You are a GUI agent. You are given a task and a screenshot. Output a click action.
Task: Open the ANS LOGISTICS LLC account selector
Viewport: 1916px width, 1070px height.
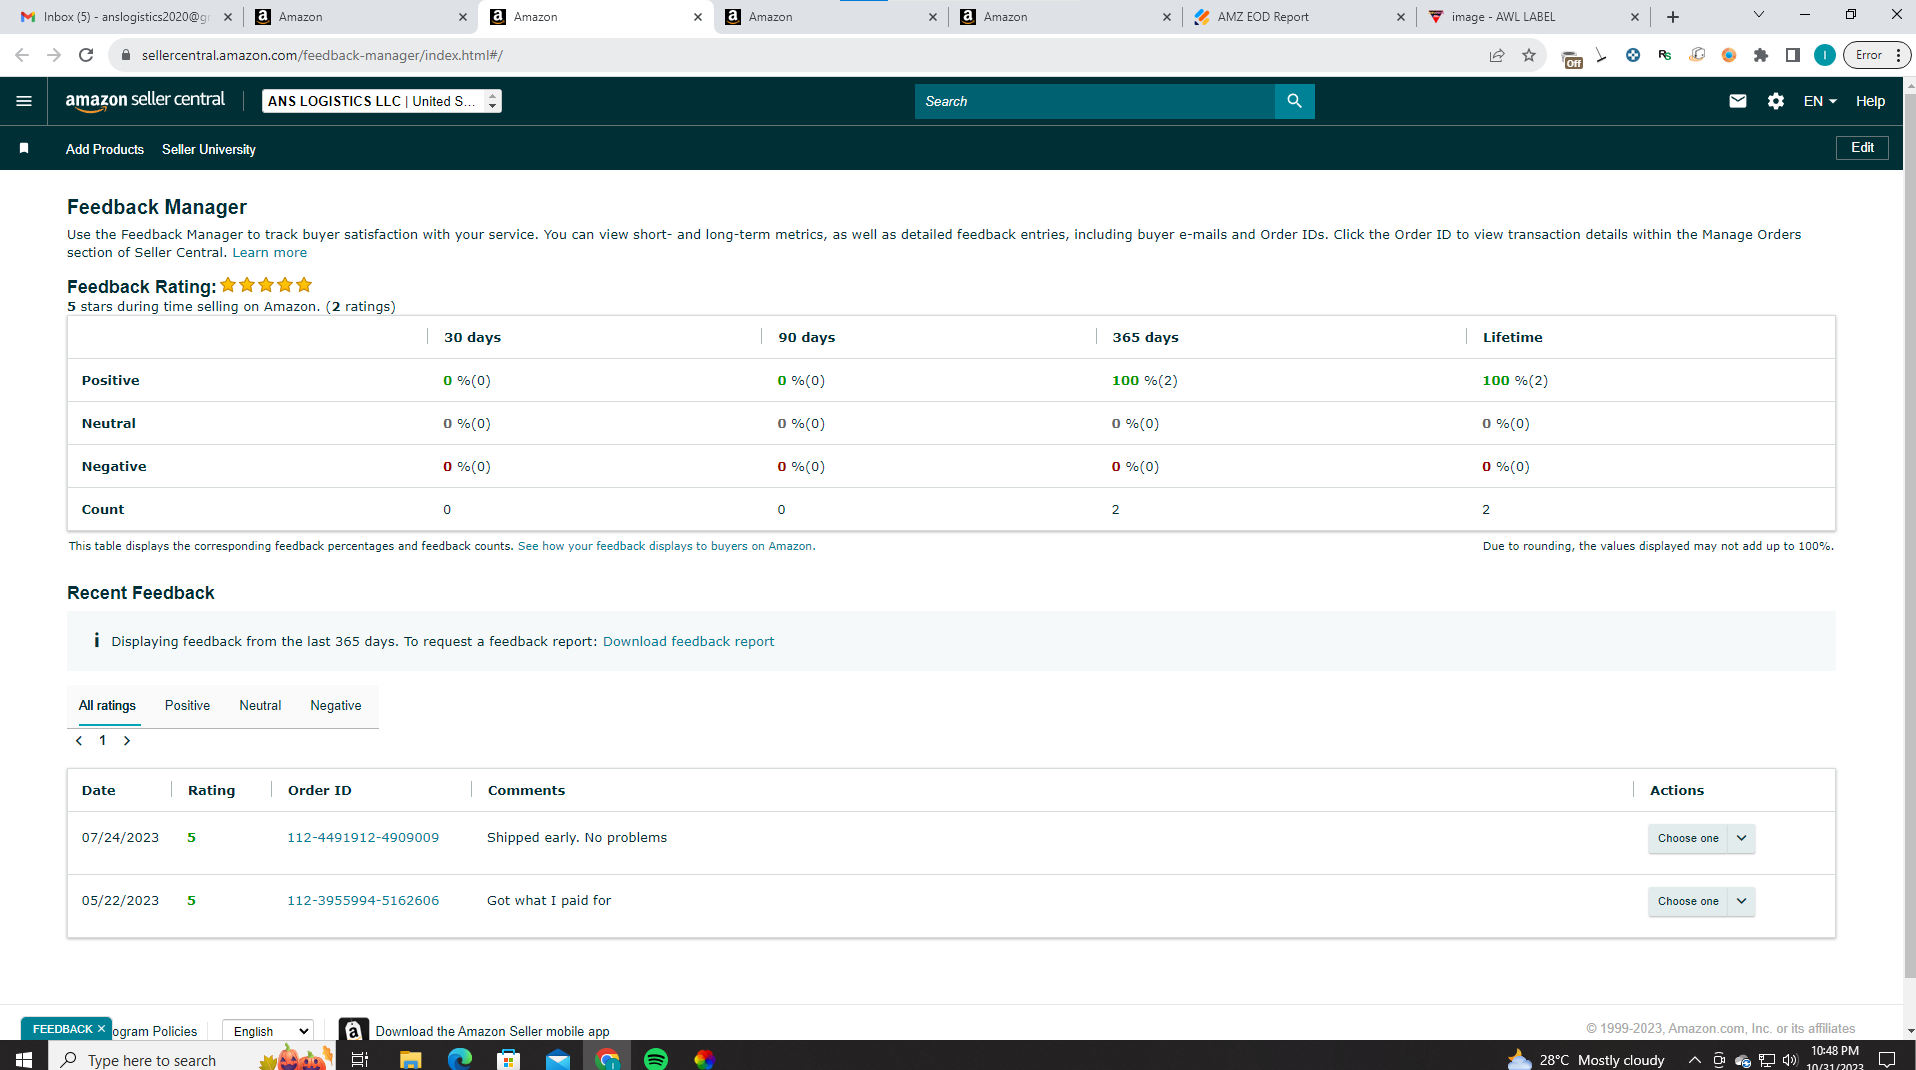pyautogui.click(x=382, y=101)
